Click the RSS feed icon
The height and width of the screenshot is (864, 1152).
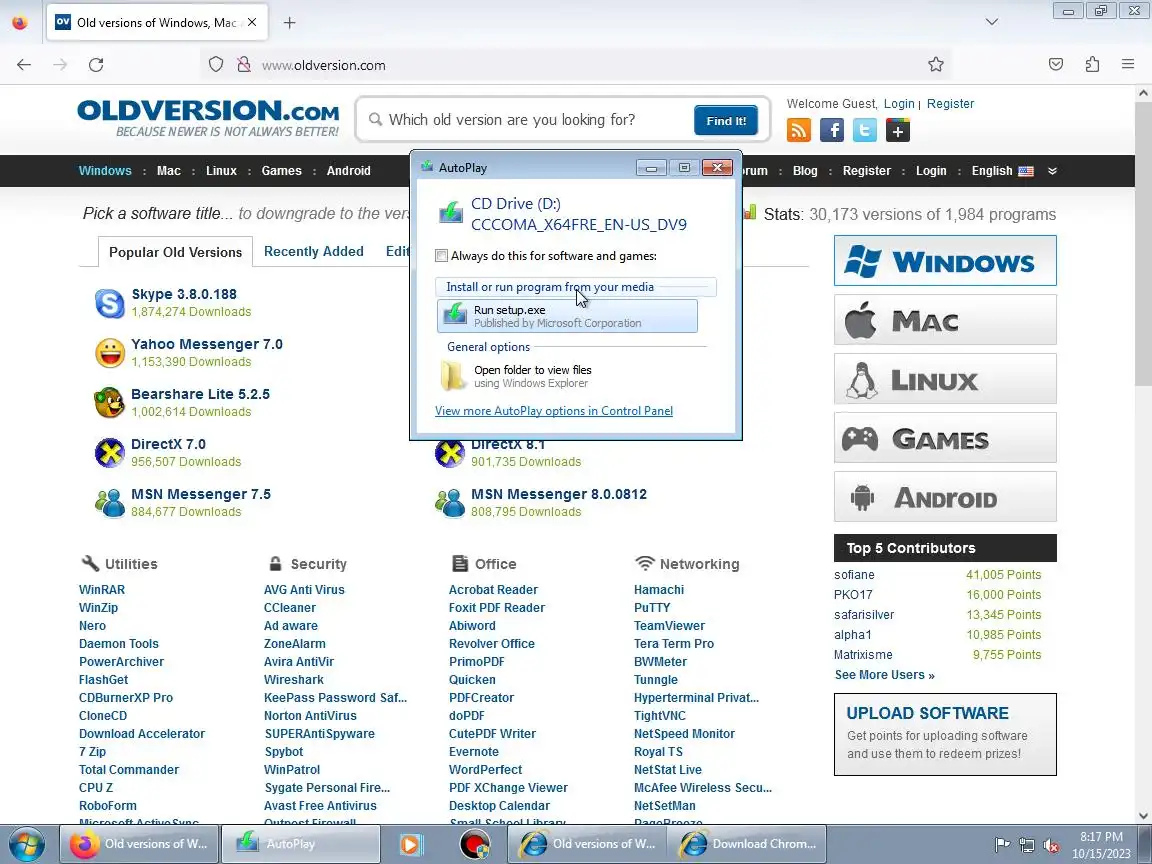[799, 130]
